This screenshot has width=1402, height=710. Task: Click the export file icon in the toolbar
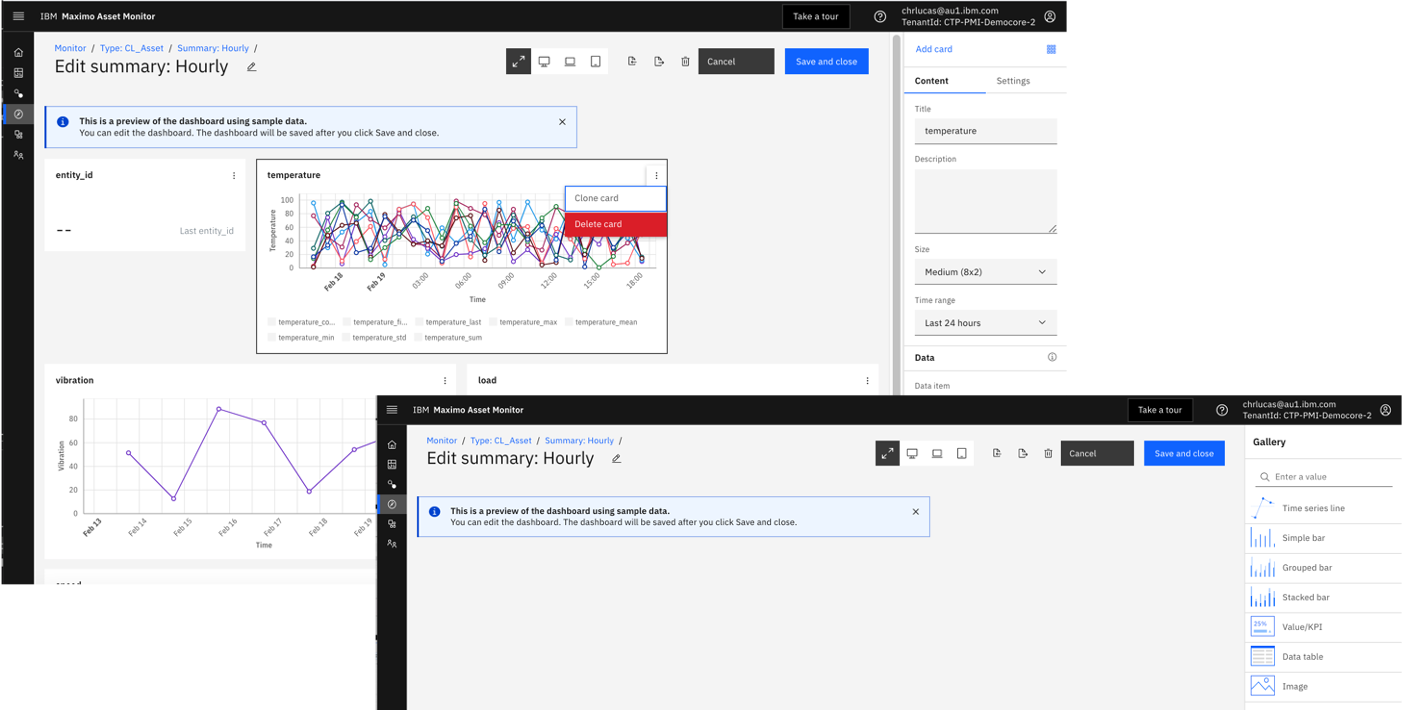659,61
